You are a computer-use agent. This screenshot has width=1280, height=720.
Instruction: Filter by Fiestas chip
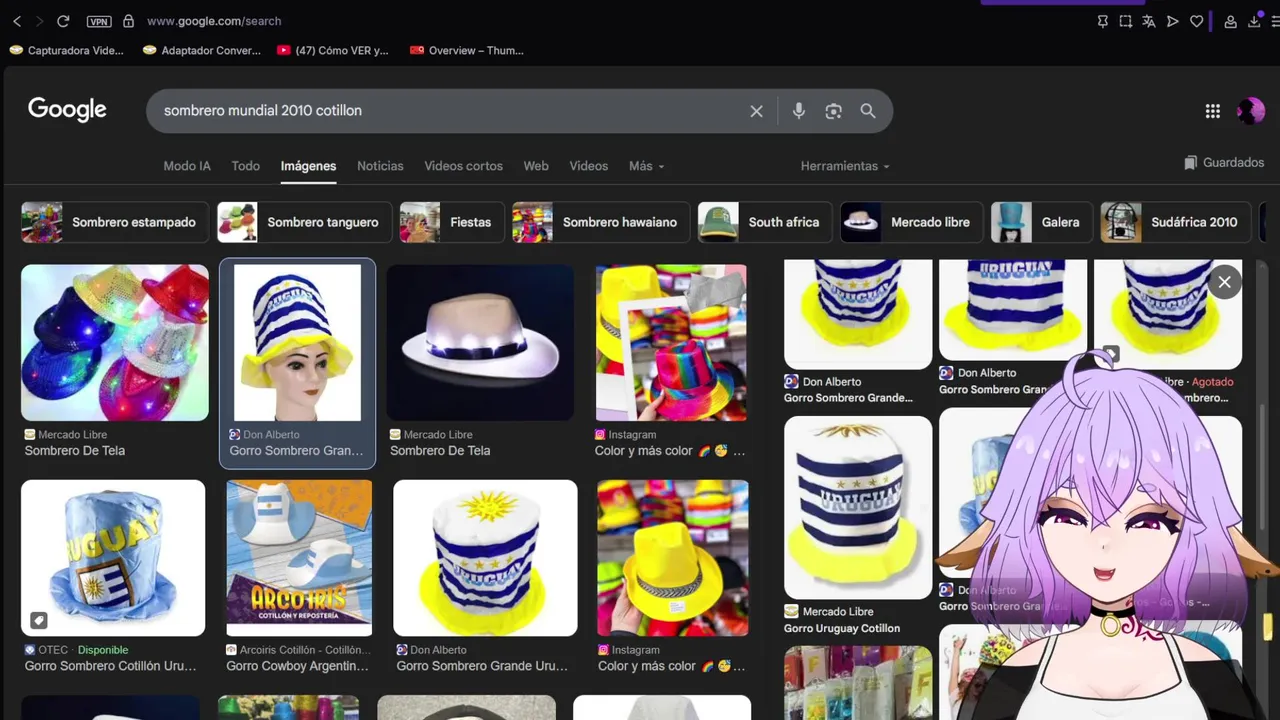[452, 222]
